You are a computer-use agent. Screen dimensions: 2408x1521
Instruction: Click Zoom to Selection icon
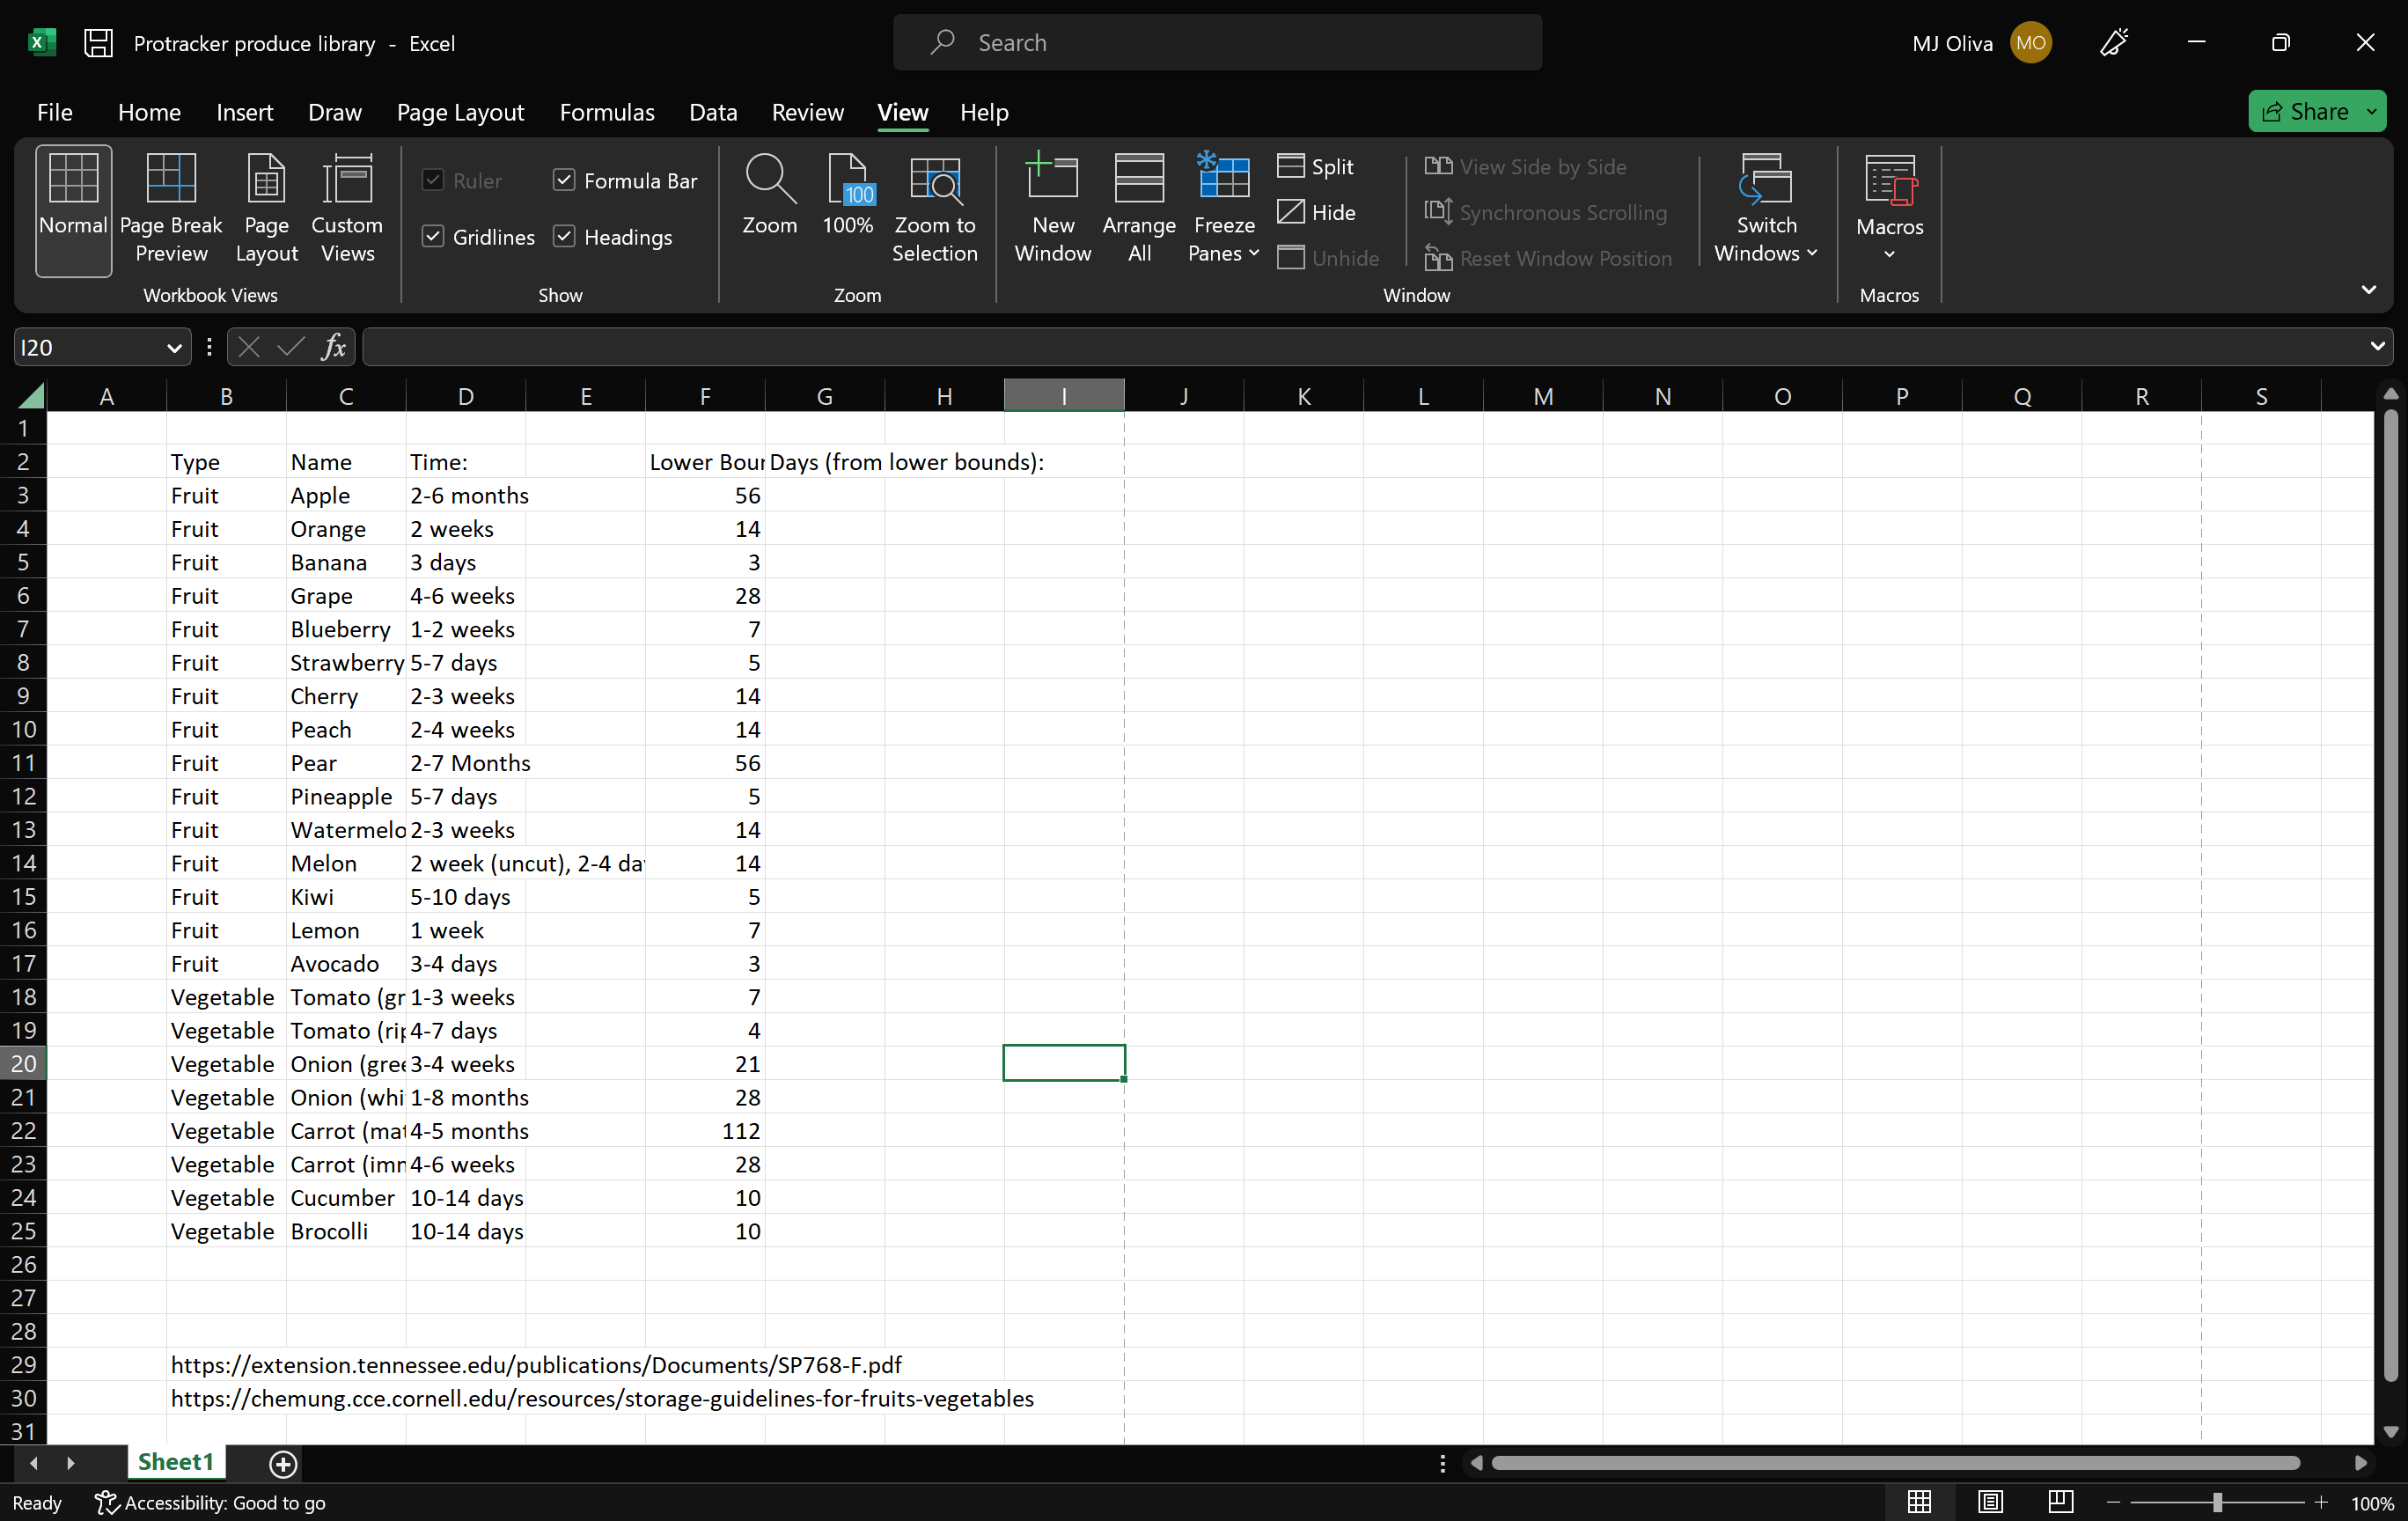(x=934, y=180)
